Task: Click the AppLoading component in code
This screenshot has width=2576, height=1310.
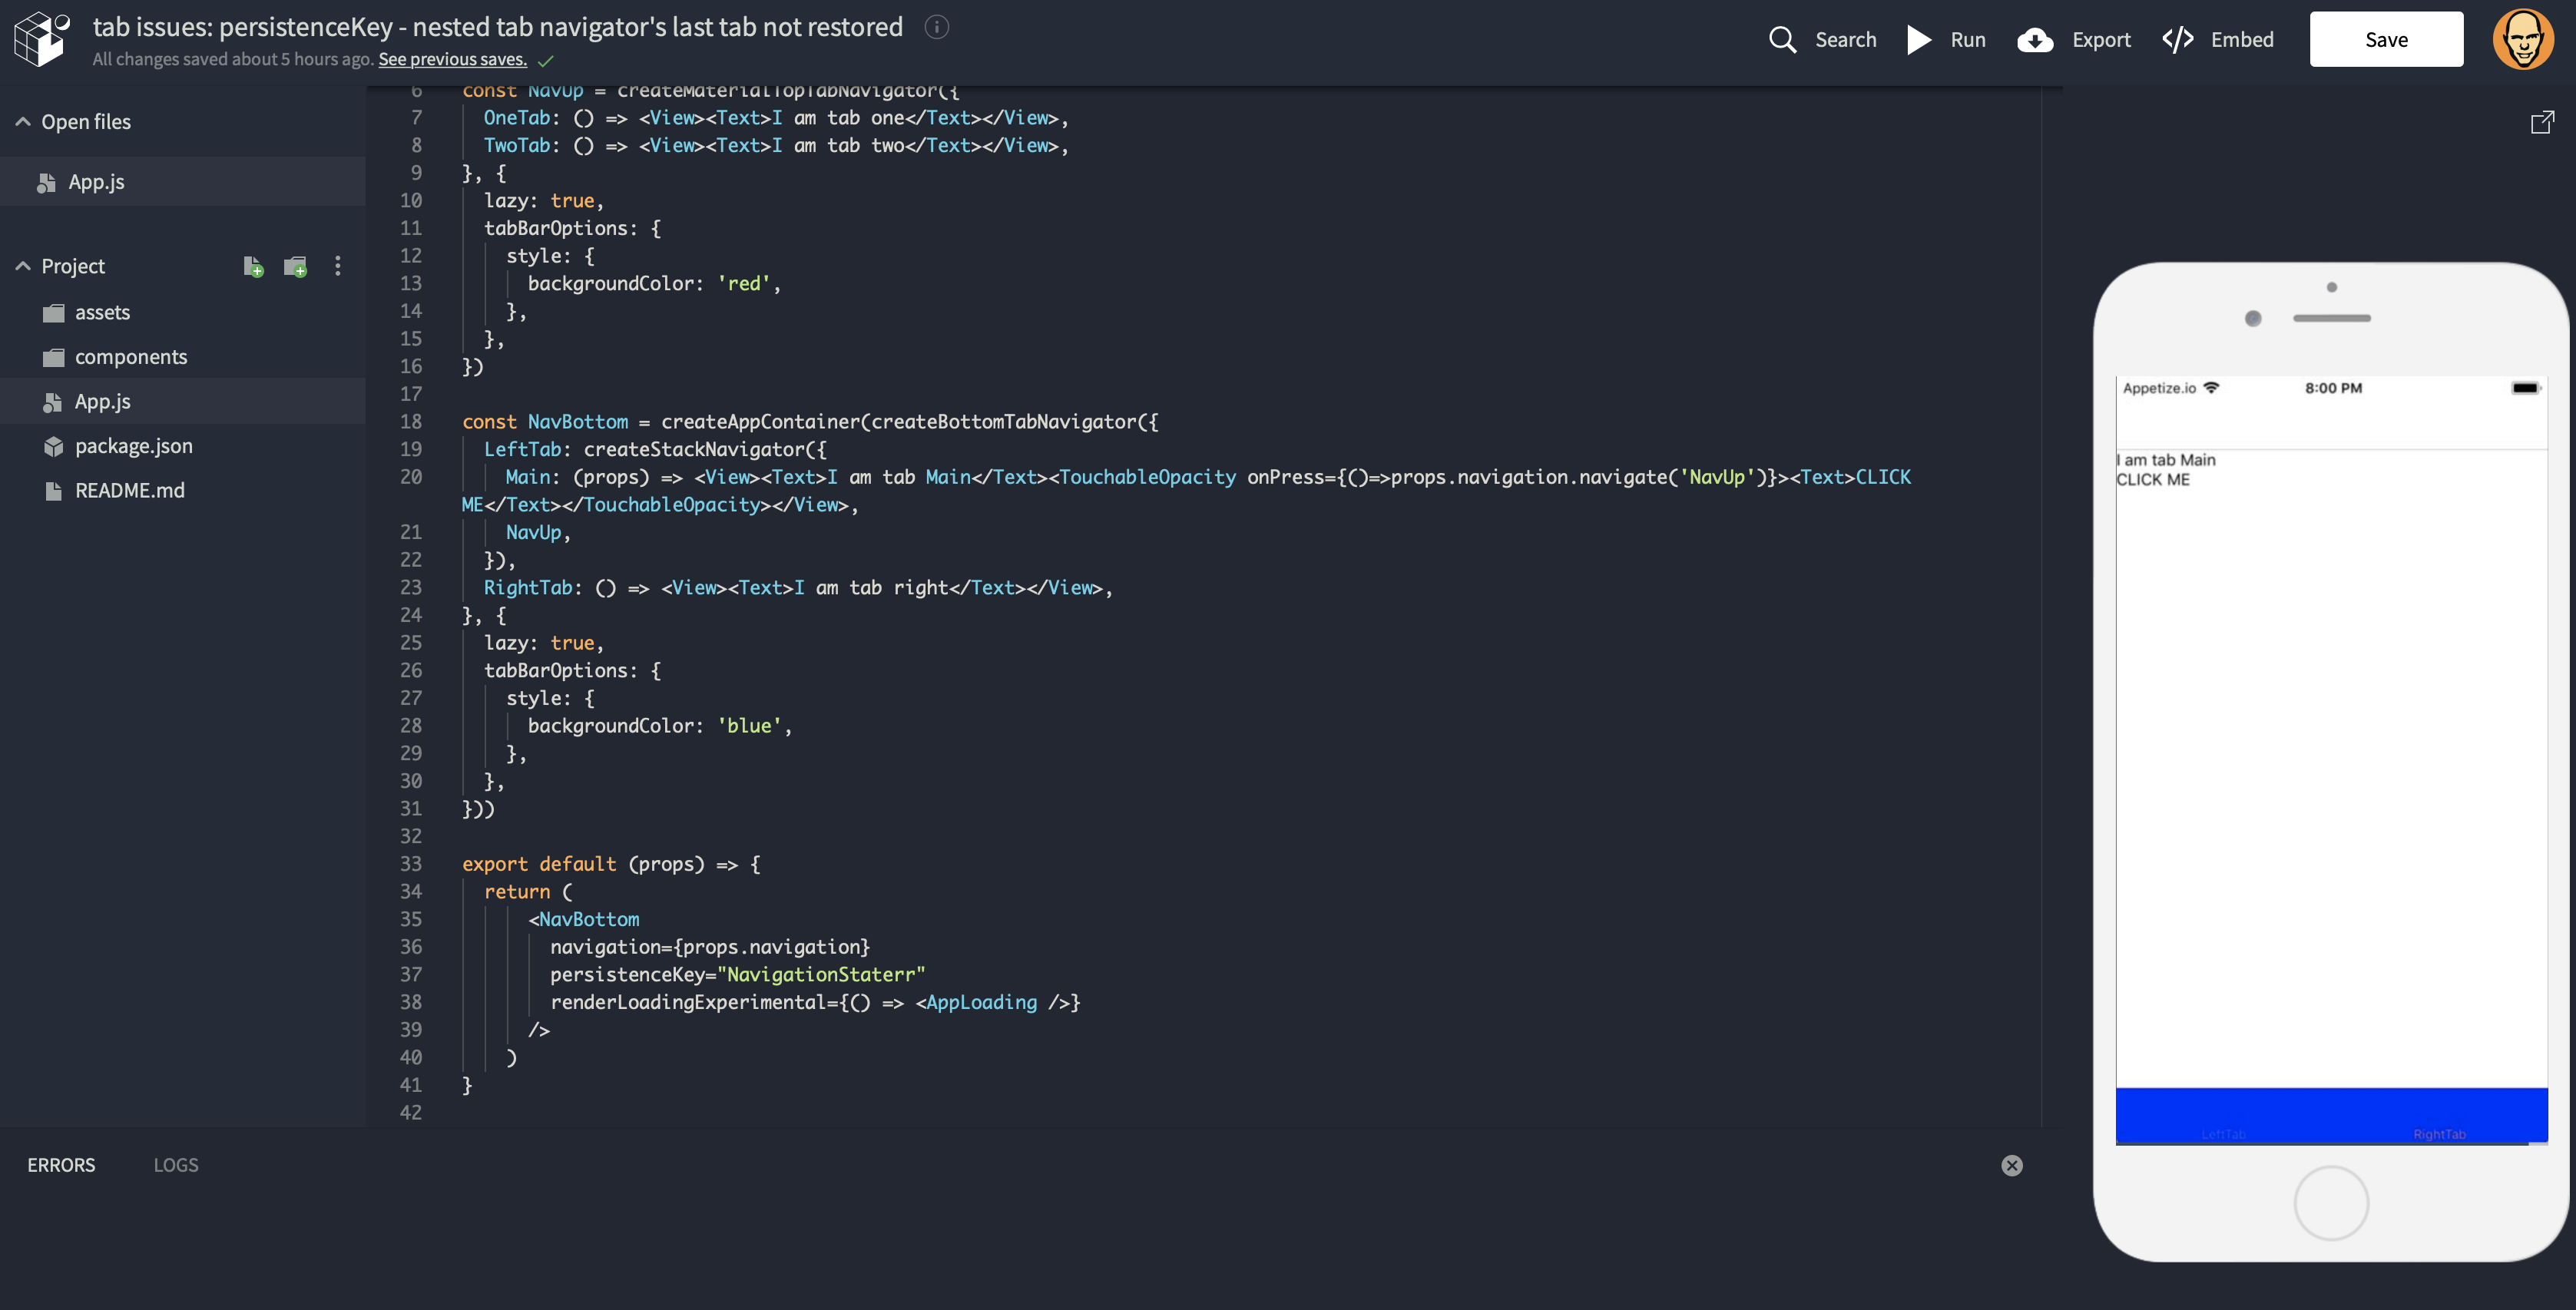Action: click(981, 1002)
